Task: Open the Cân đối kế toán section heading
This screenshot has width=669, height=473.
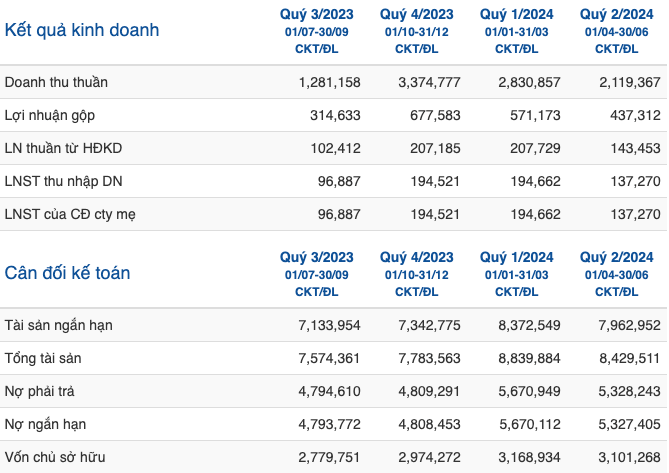Action: [x=67, y=273]
